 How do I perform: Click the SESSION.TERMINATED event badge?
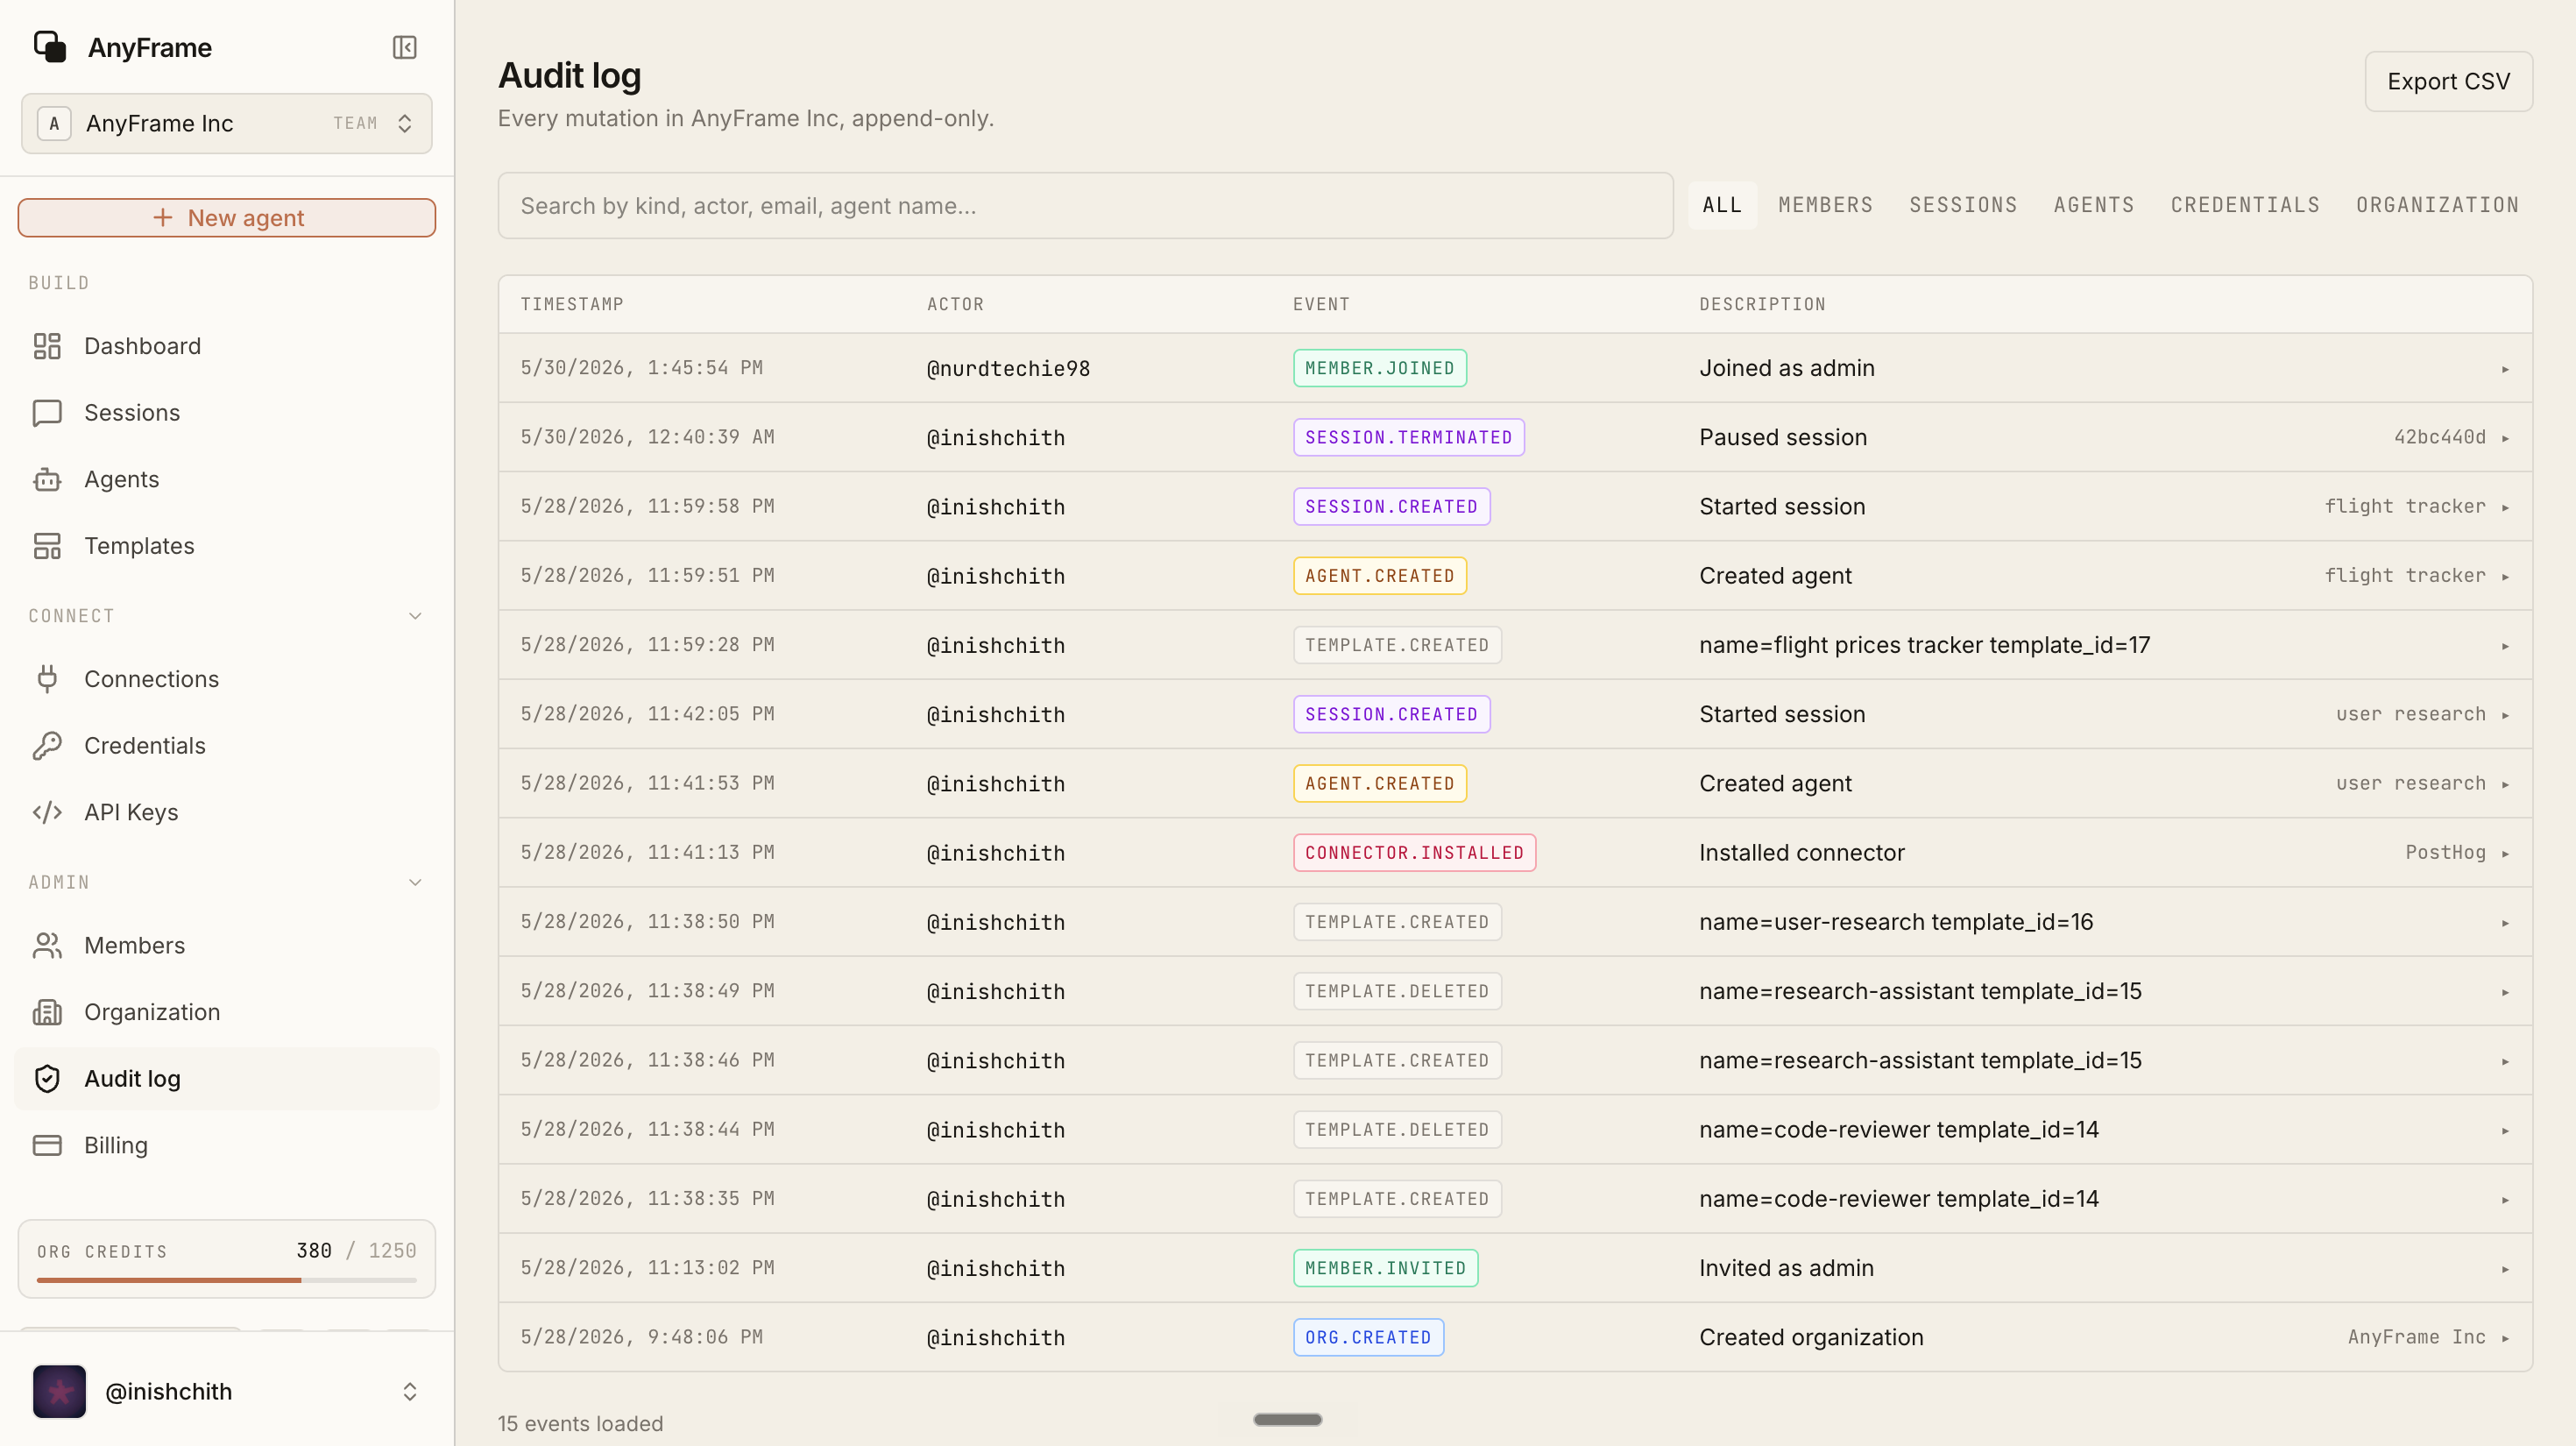pyautogui.click(x=1408, y=437)
